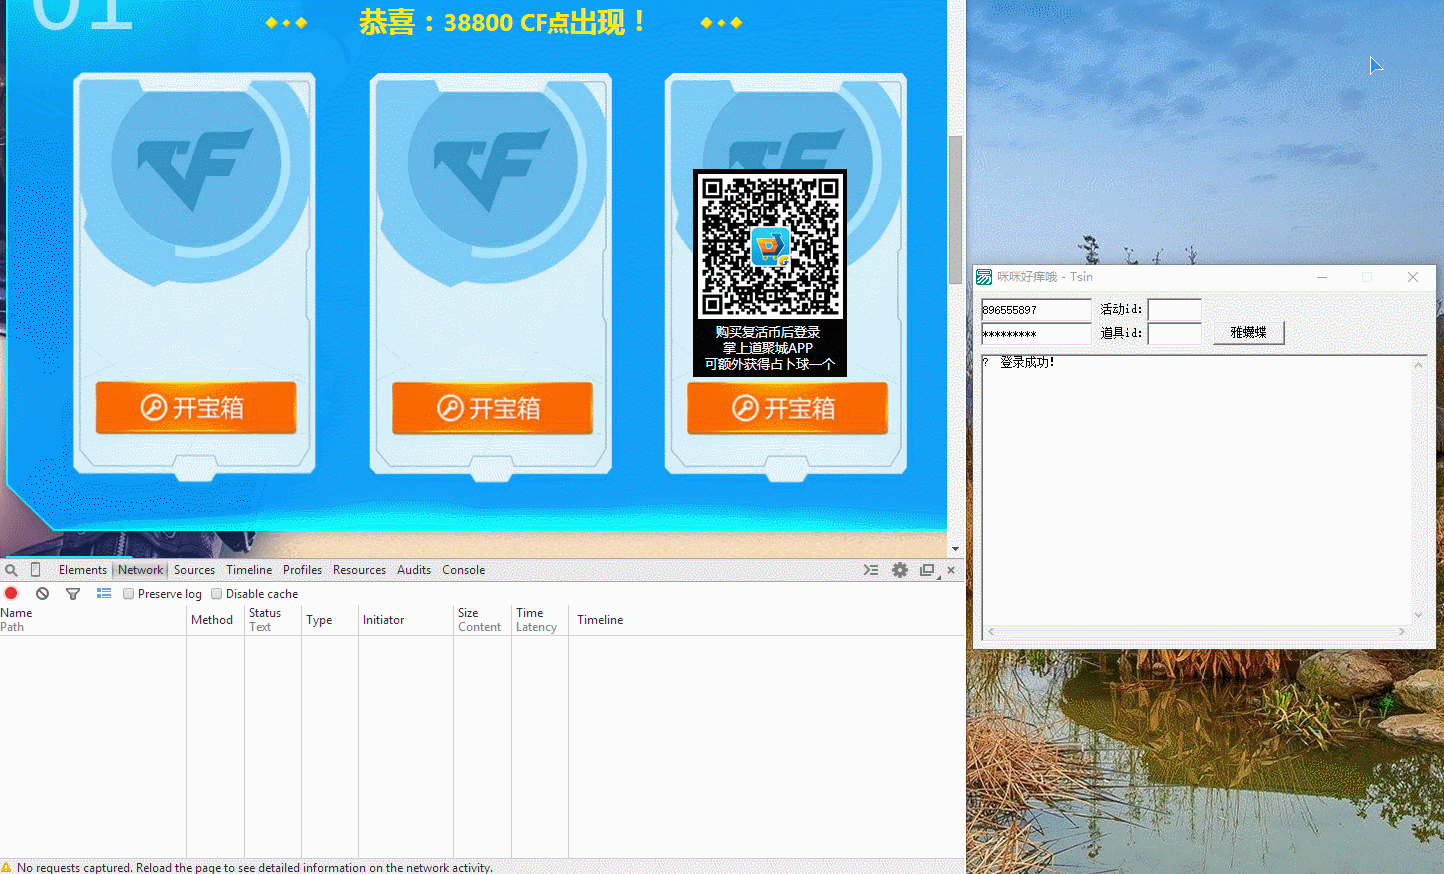Click the No requests captured status message
The image size is (1444, 874).
point(254,867)
